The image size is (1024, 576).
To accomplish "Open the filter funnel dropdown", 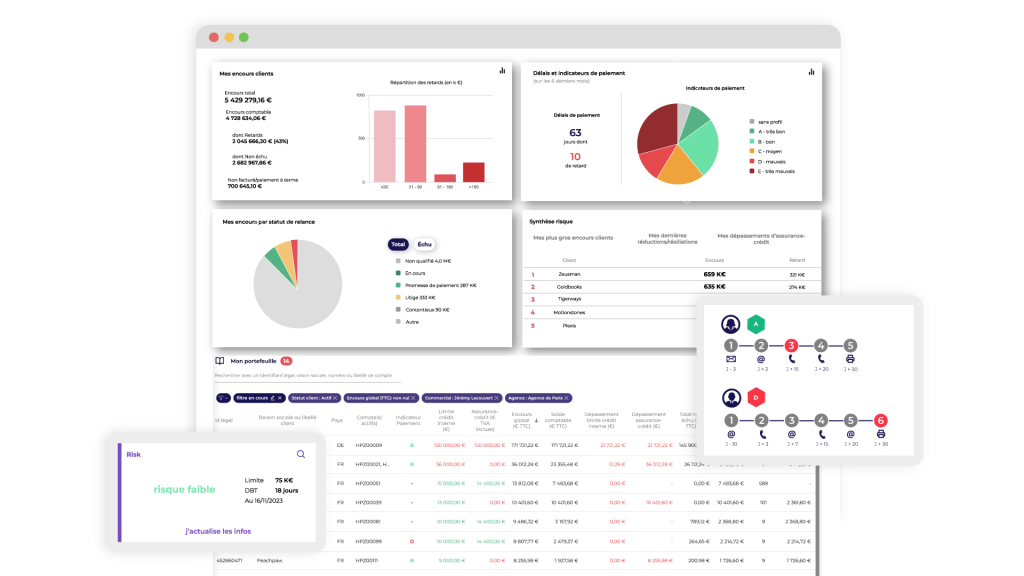I will [x=223, y=398].
